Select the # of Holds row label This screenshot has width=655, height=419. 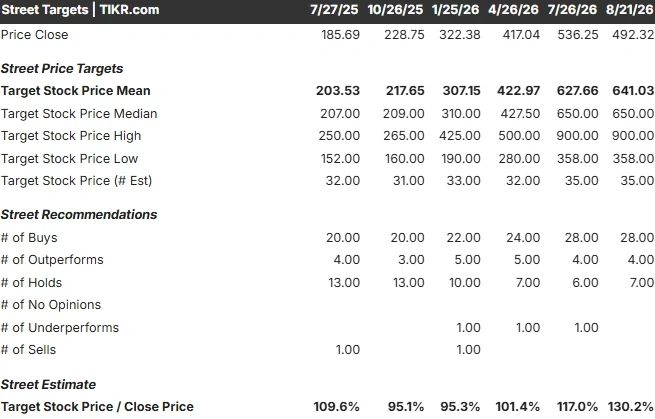[x=31, y=283]
